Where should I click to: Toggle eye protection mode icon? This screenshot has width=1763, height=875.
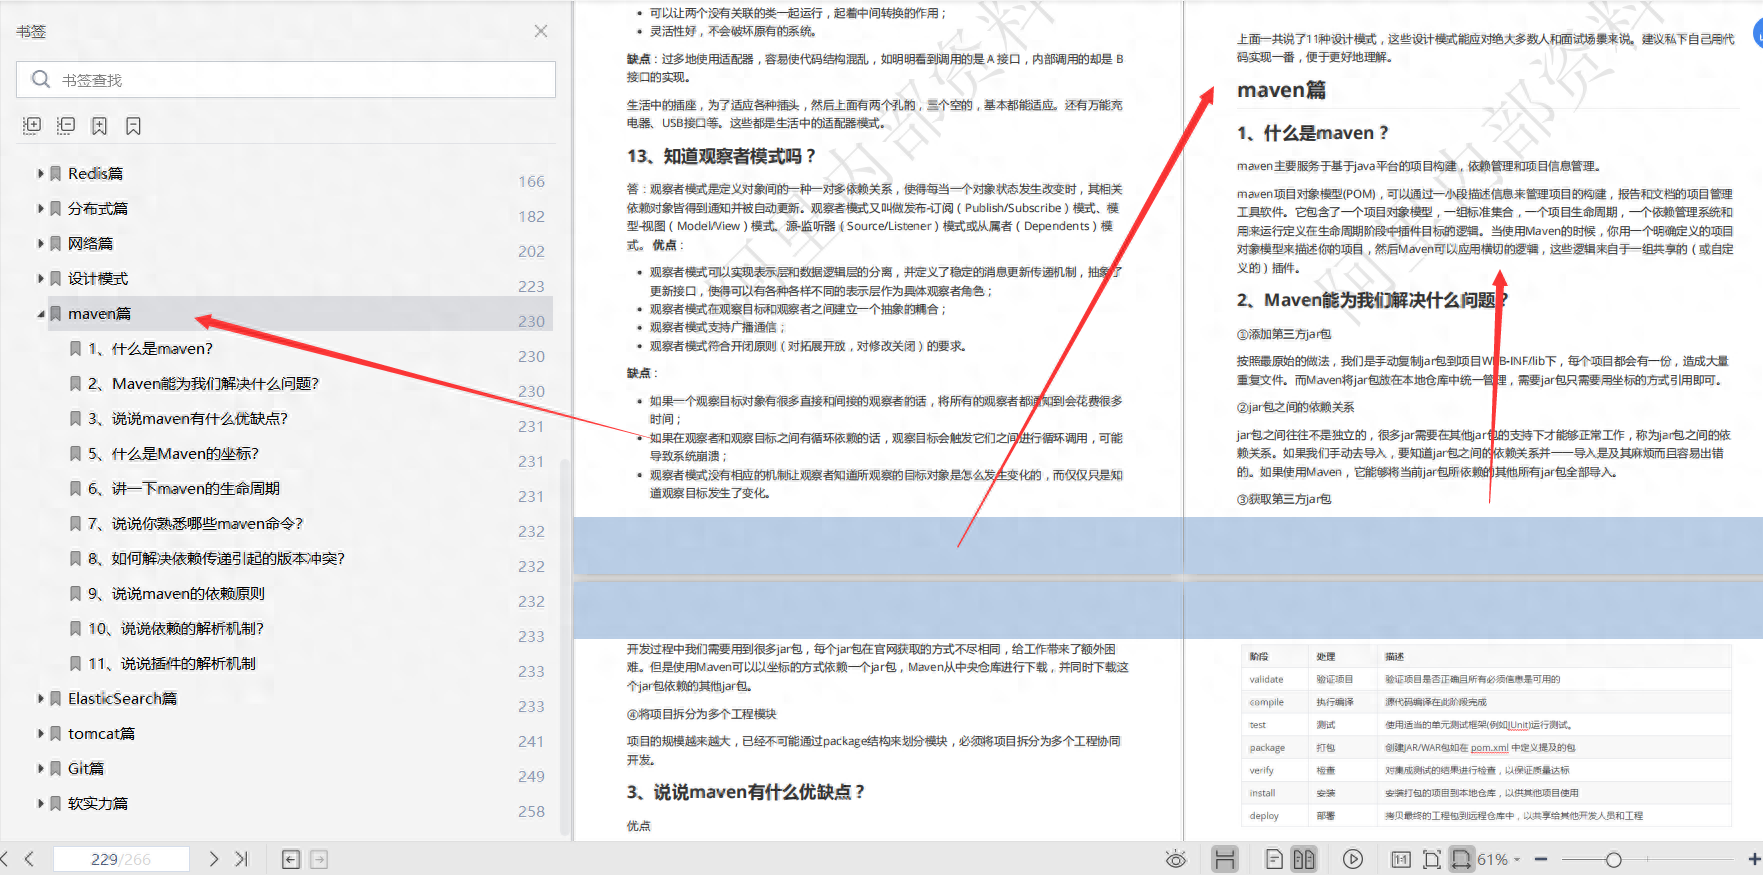[x=1176, y=859]
